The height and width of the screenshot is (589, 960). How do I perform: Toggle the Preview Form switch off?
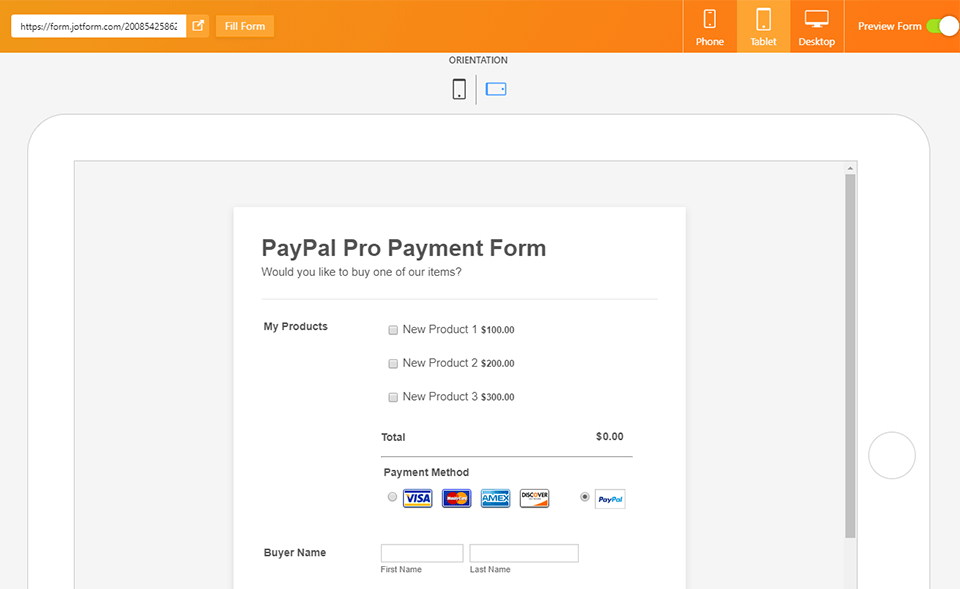pos(942,25)
